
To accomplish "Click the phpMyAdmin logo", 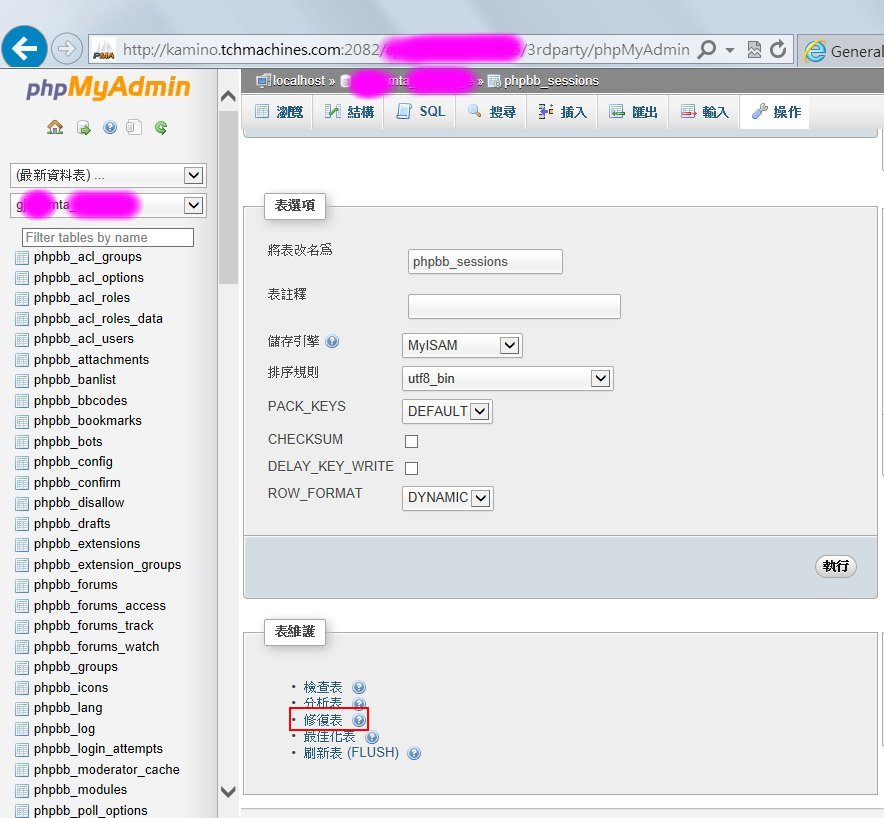I will [108, 87].
